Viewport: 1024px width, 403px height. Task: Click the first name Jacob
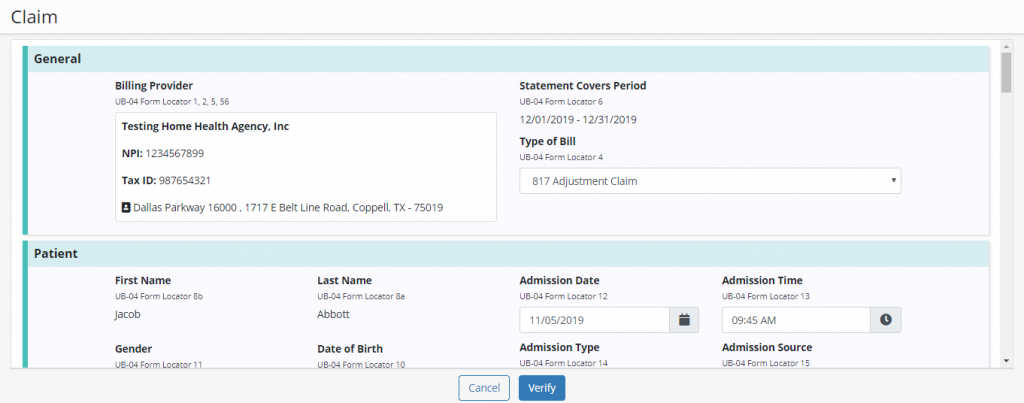pyautogui.click(x=130, y=314)
